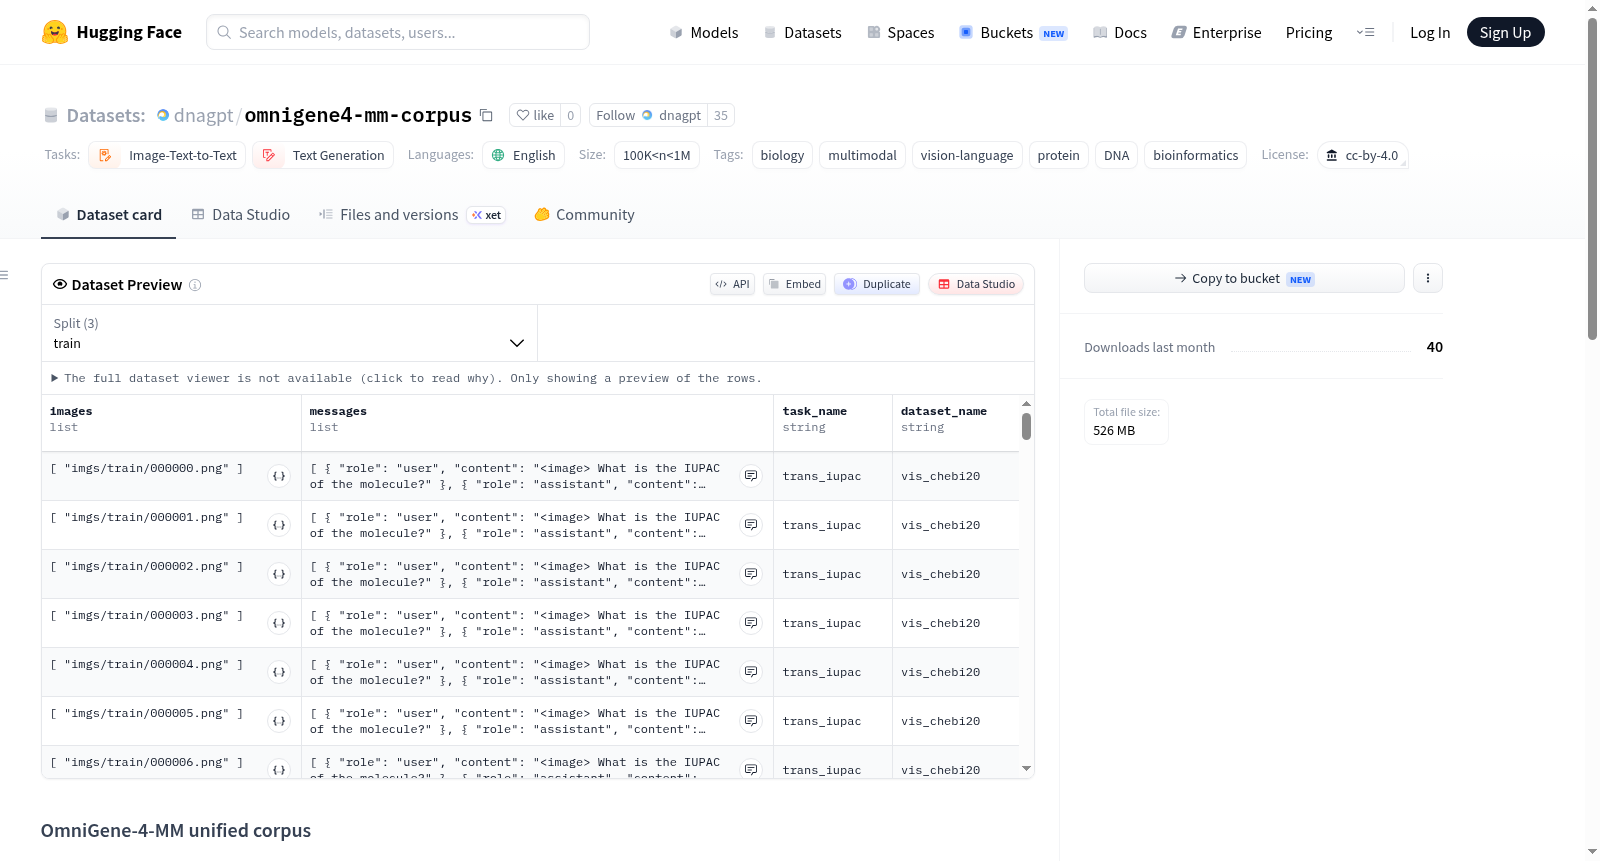This screenshot has width=1600, height=861.
Task: Expand JSON for imgs/train/000003.png row
Action: (x=279, y=623)
